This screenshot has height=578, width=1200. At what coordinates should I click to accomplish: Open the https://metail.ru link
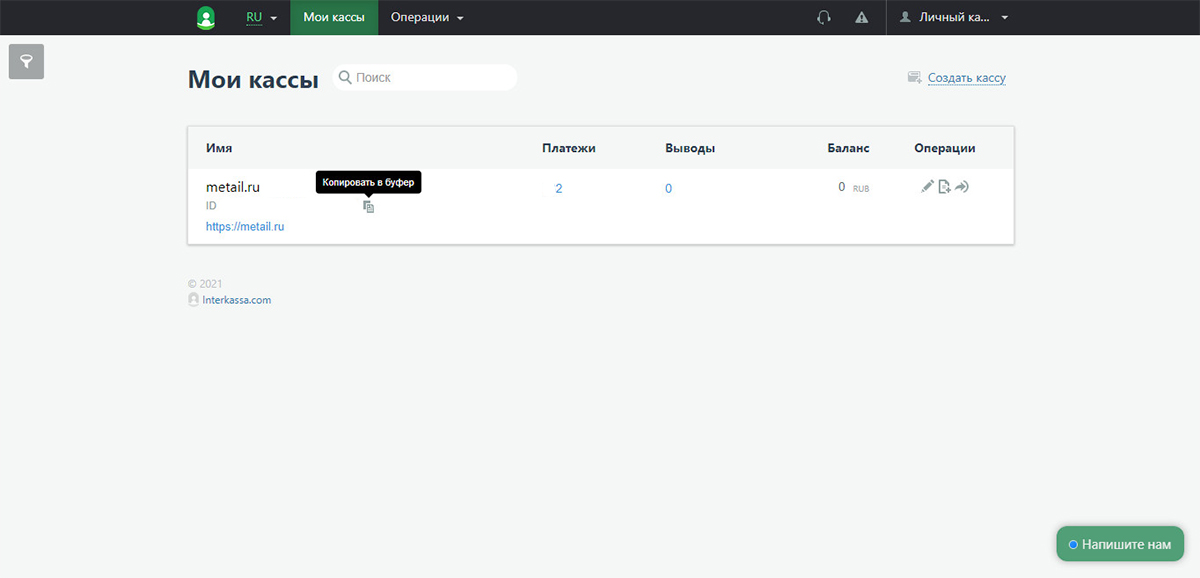click(245, 227)
